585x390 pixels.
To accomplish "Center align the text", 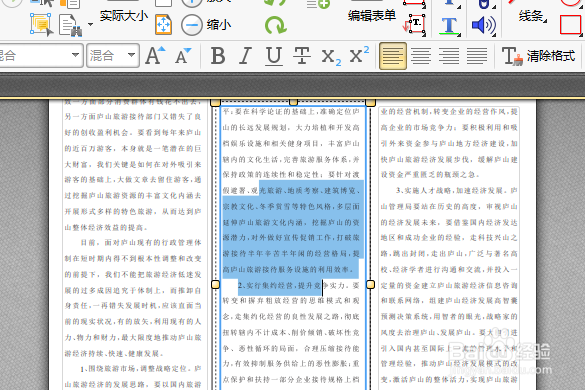I will click(x=421, y=56).
